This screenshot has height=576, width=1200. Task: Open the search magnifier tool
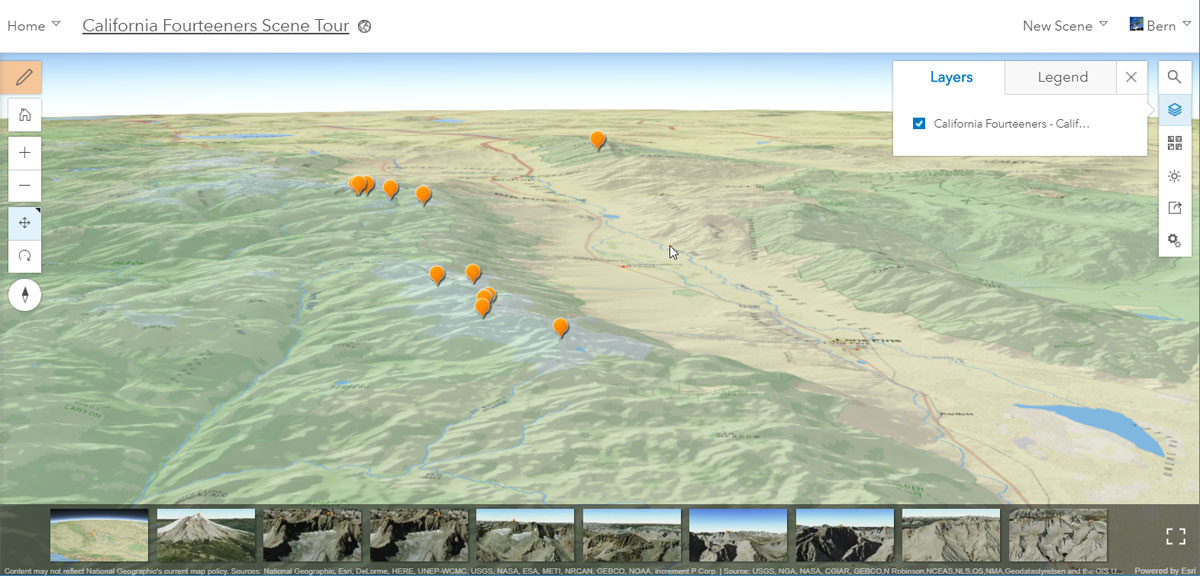pos(1175,77)
